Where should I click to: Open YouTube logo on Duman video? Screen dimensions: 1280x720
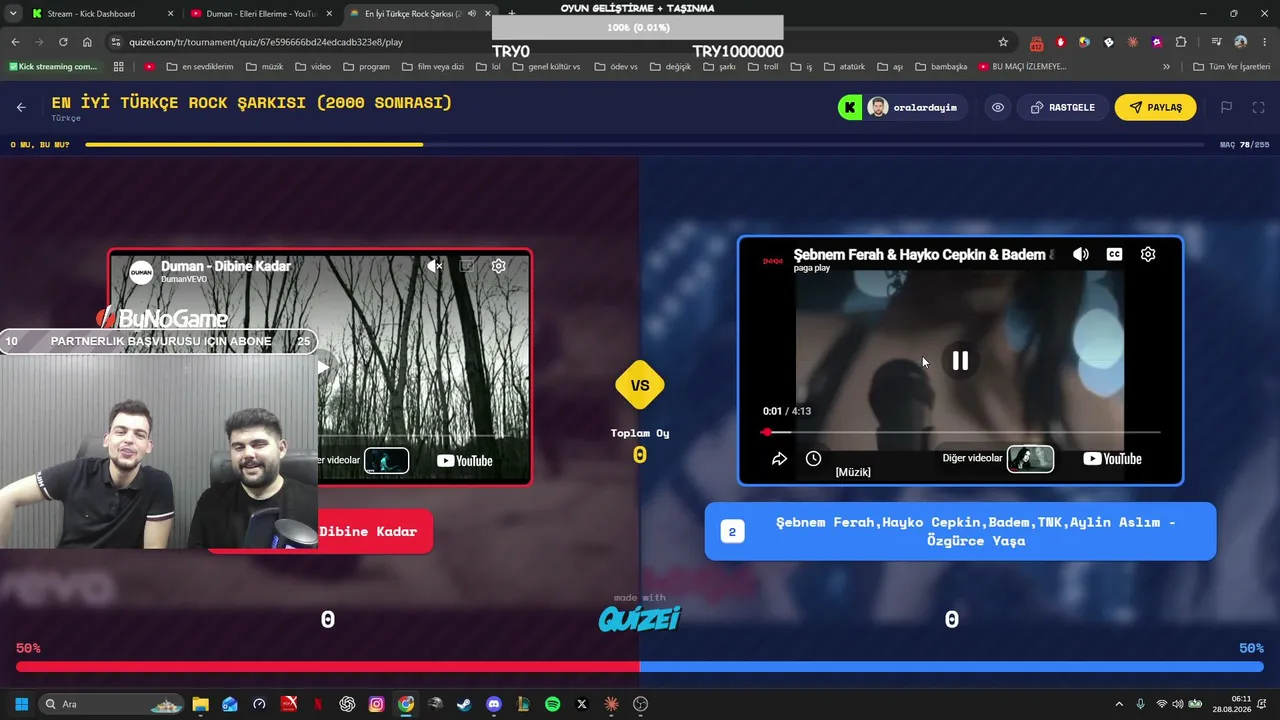point(465,461)
